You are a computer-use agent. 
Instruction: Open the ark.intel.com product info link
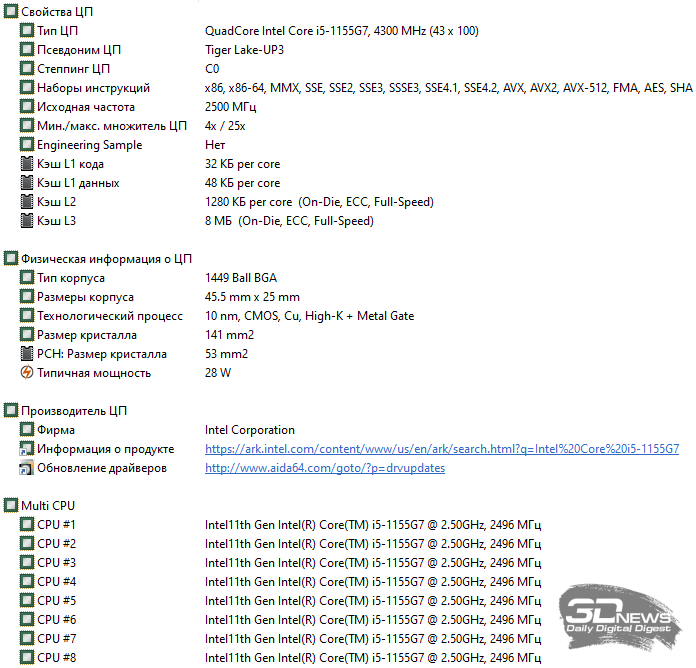point(442,449)
